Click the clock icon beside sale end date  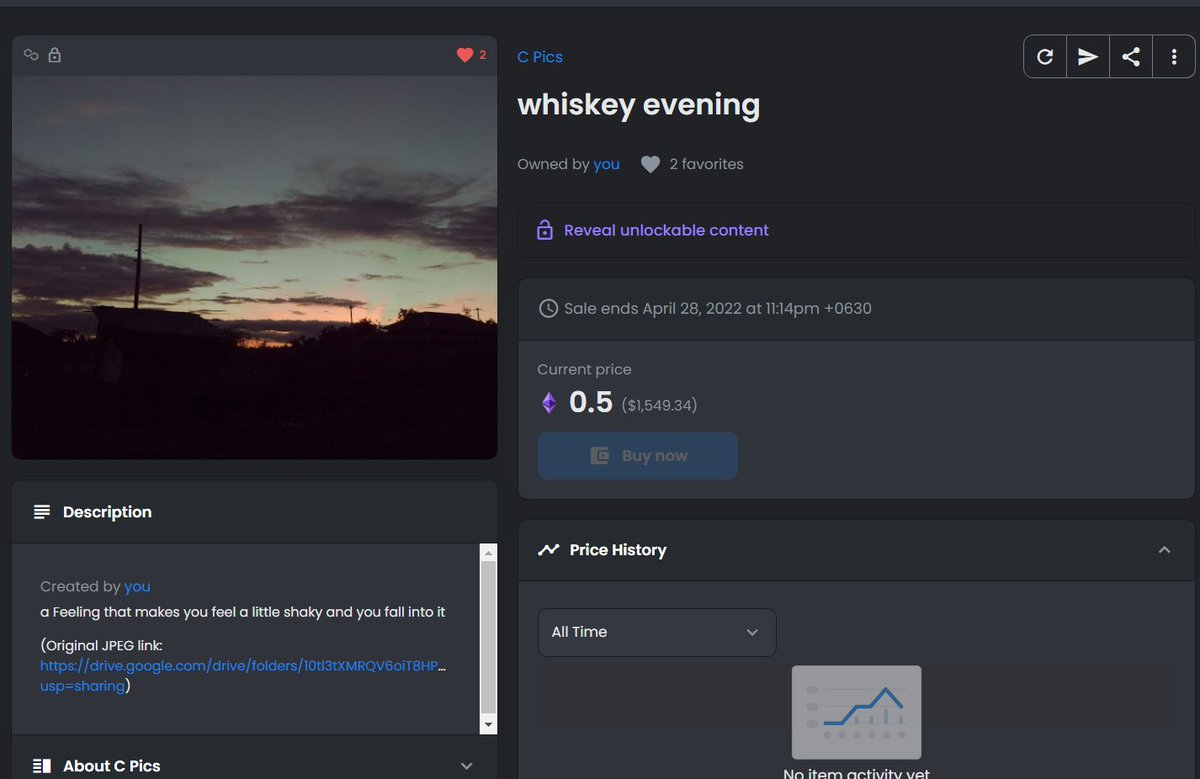tap(548, 308)
